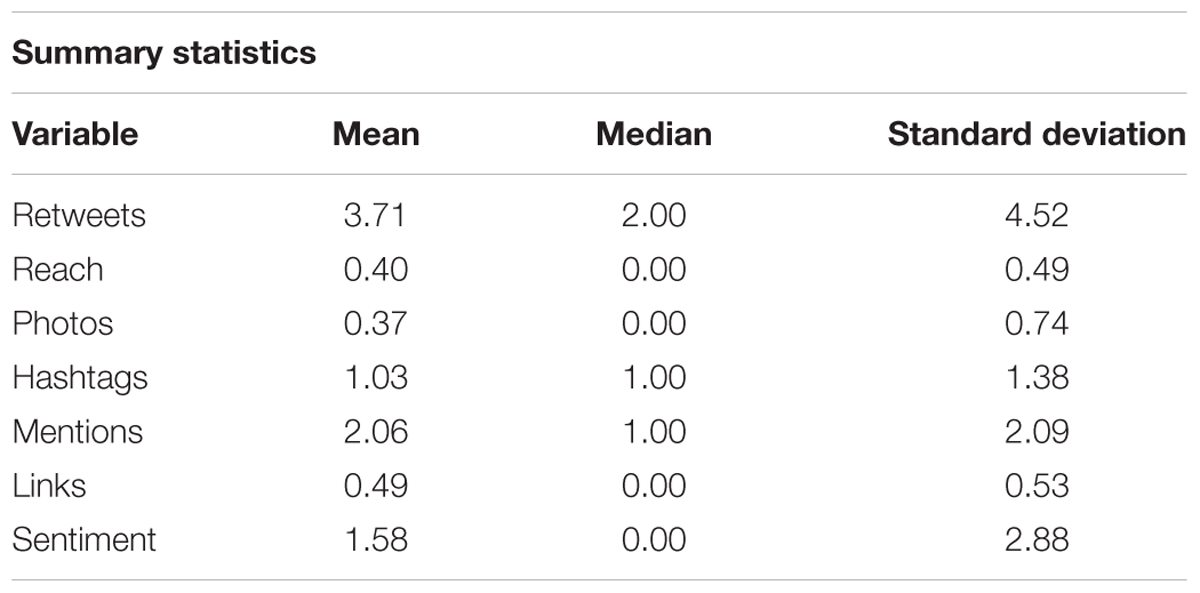Click the Retweets standard deviation 4.52
The image size is (1200, 593).
(x=1036, y=215)
